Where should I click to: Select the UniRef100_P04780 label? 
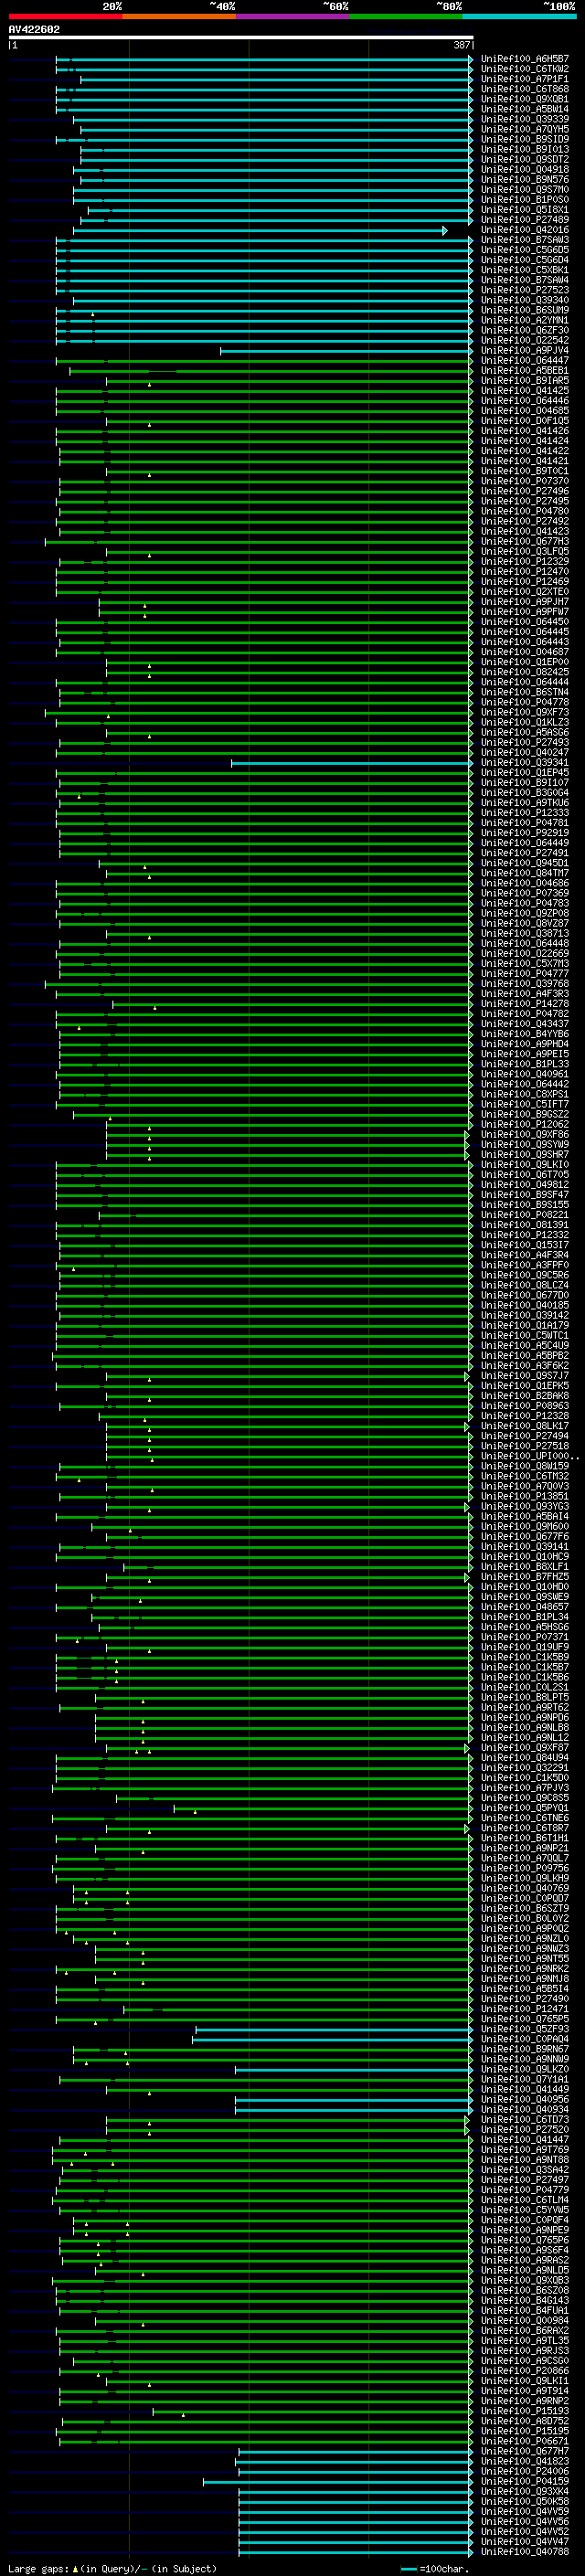pos(525,511)
